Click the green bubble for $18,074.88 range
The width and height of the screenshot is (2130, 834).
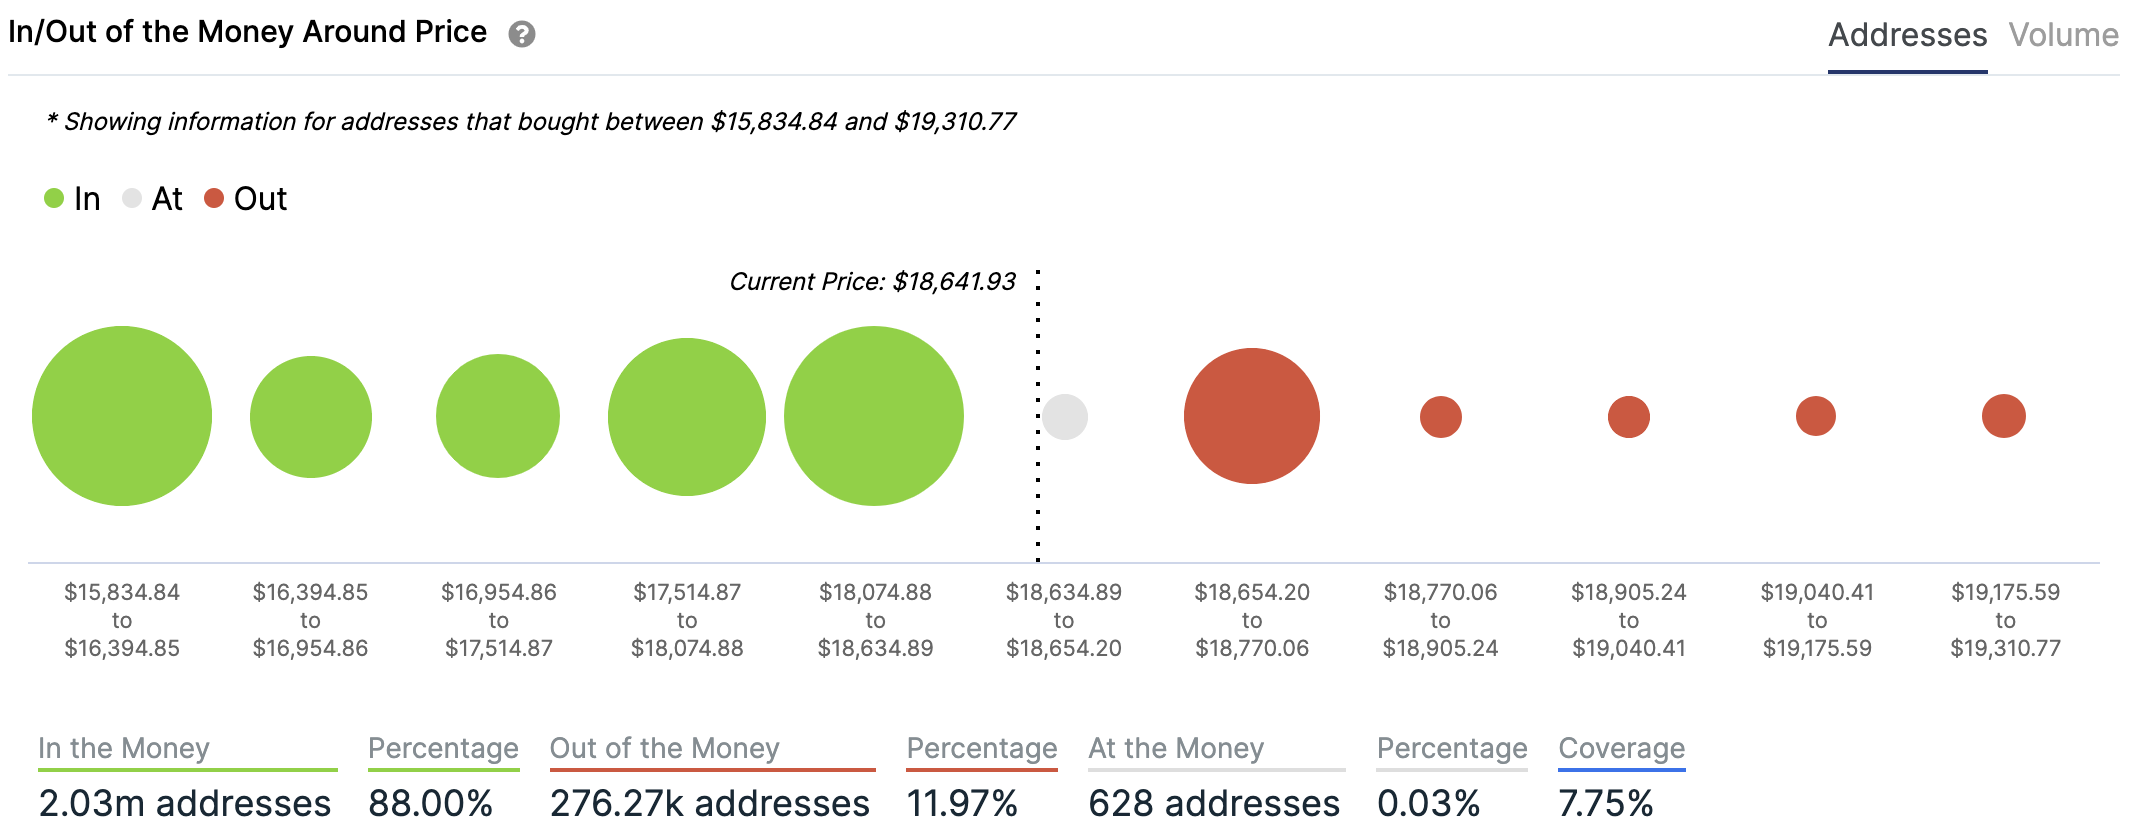pos(874,416)
